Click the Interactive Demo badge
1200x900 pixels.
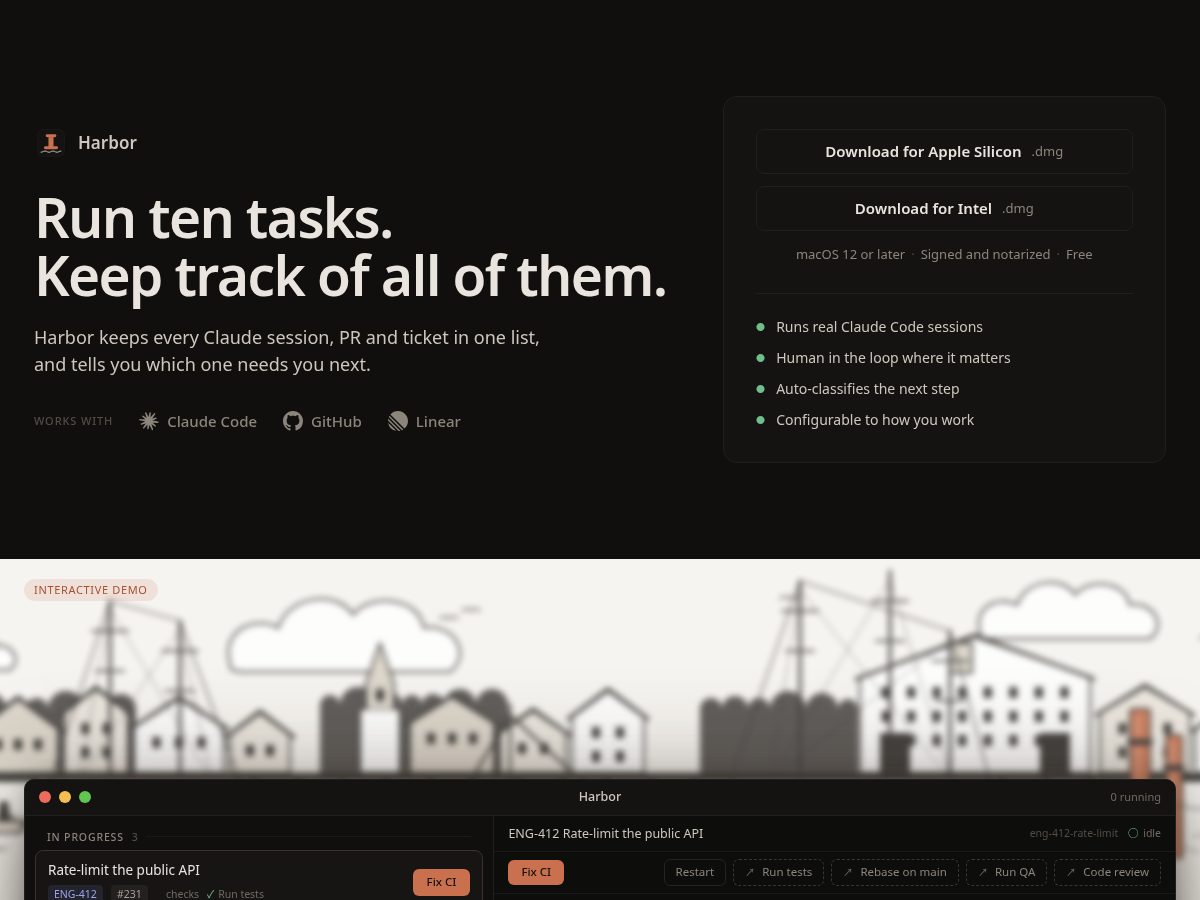[x=91, y=590]
